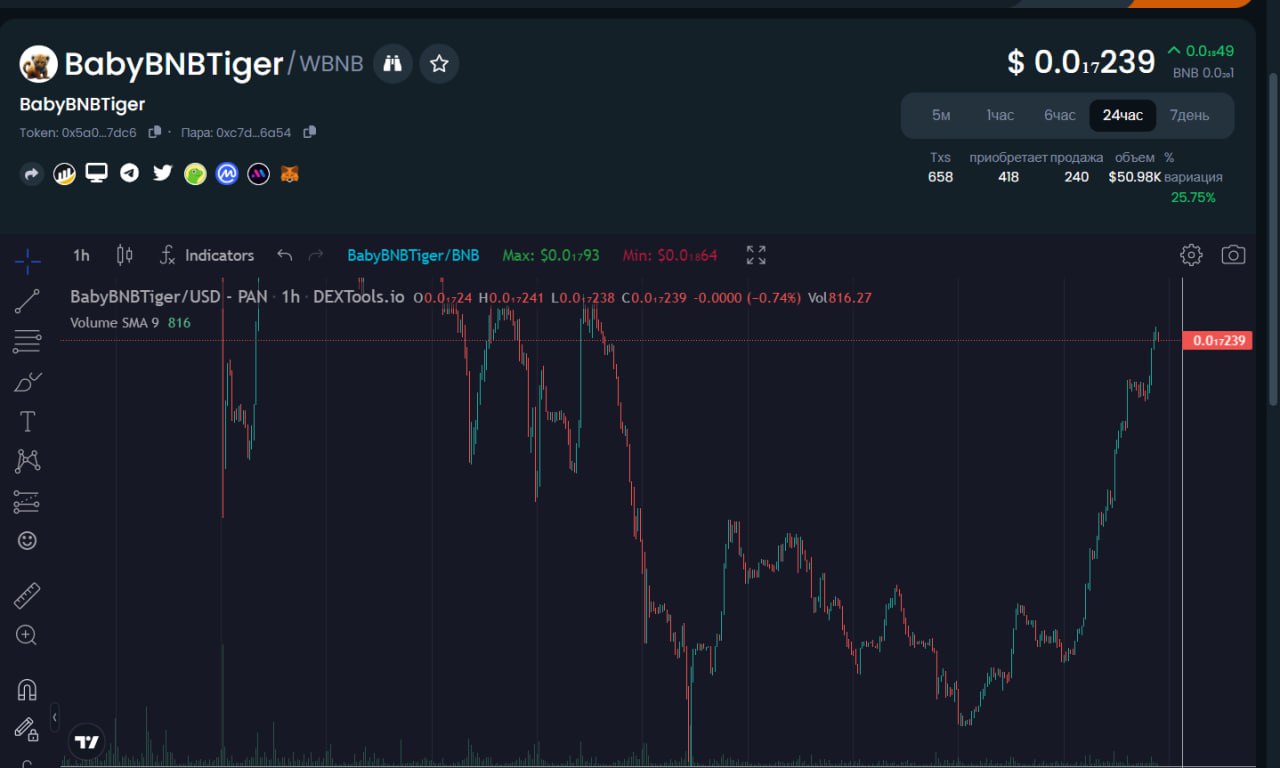This screenshot has height=768, width=1280.
Task: Open the emoji icons tool
Action: [x=27, y=540]
